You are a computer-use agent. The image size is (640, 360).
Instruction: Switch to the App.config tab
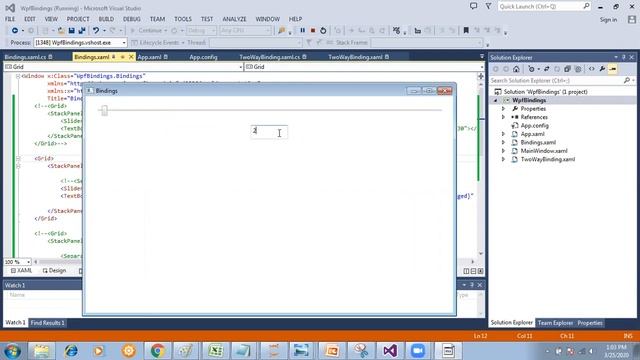203,57
